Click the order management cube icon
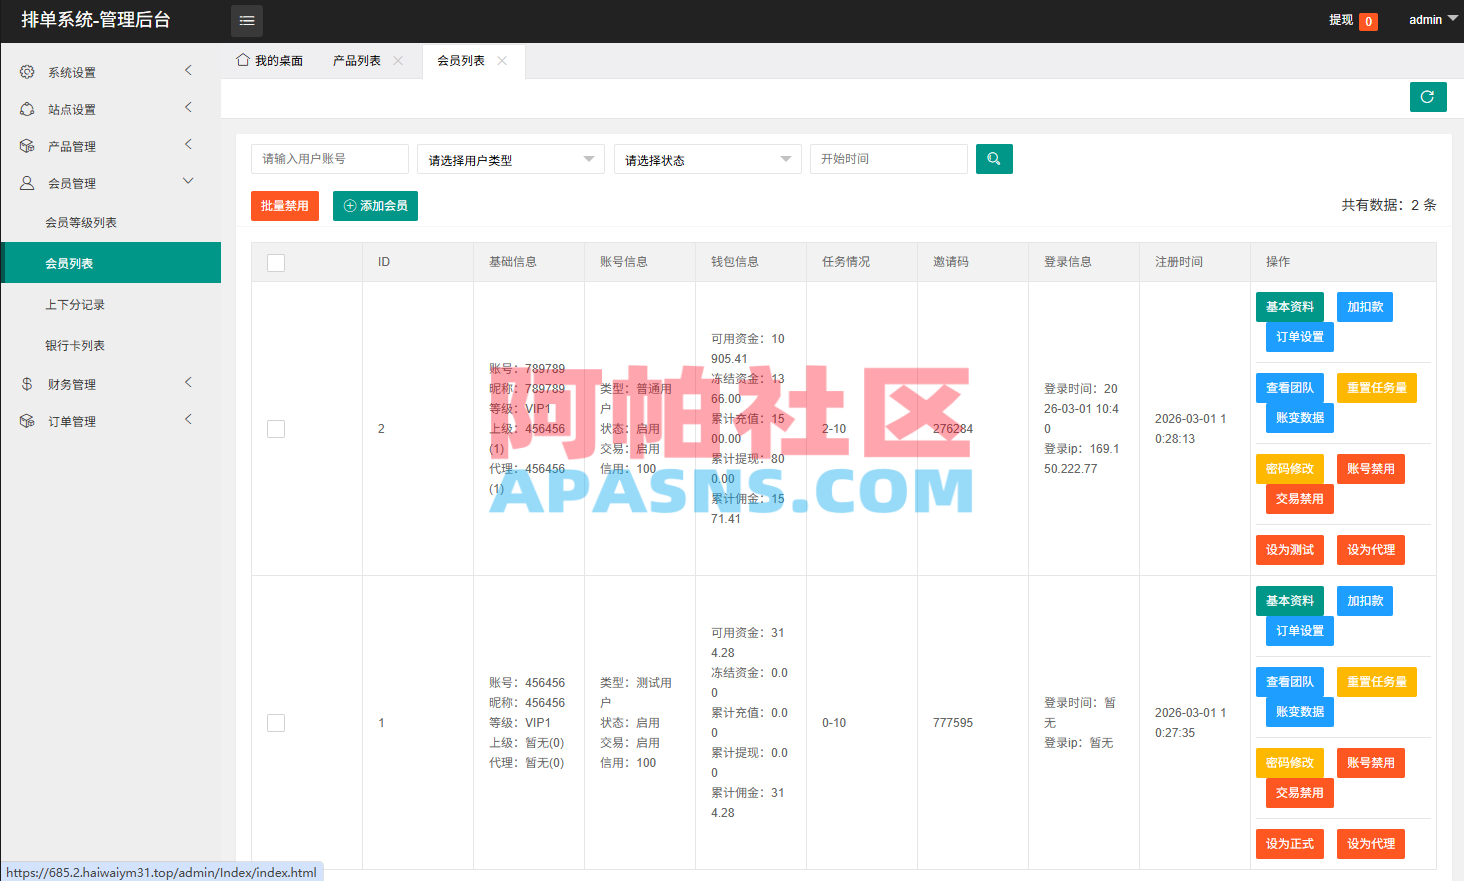The height and width of the screenshot is (881, 1464). click(x=27, y=421)
